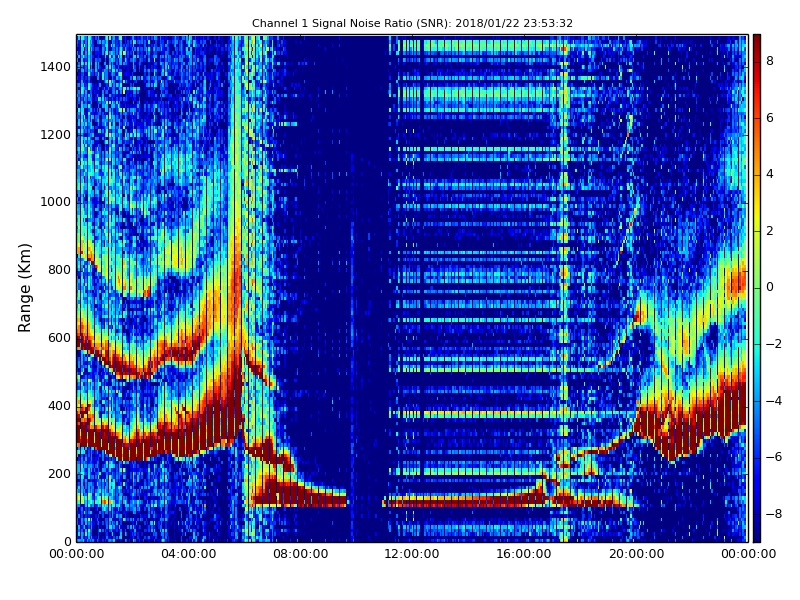
Task: Click the colorbar label 8
Action: (x=770, y=61)
